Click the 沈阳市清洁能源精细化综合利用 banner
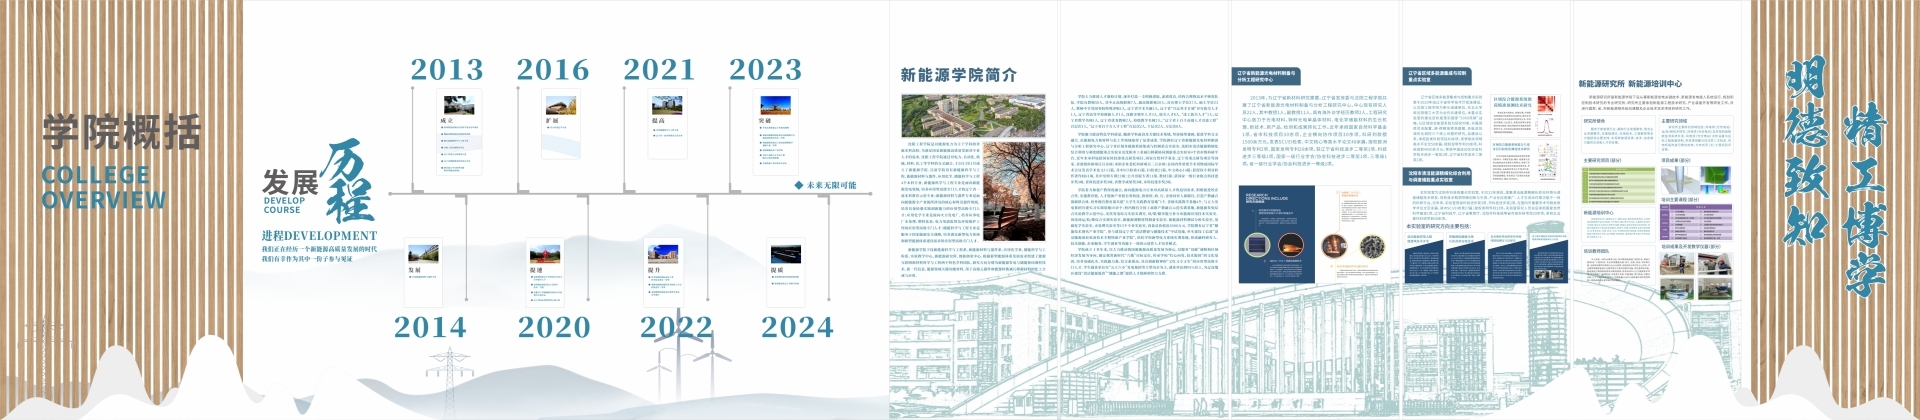The height and width of the screenshot is (420, 1920). (1438, 176)
